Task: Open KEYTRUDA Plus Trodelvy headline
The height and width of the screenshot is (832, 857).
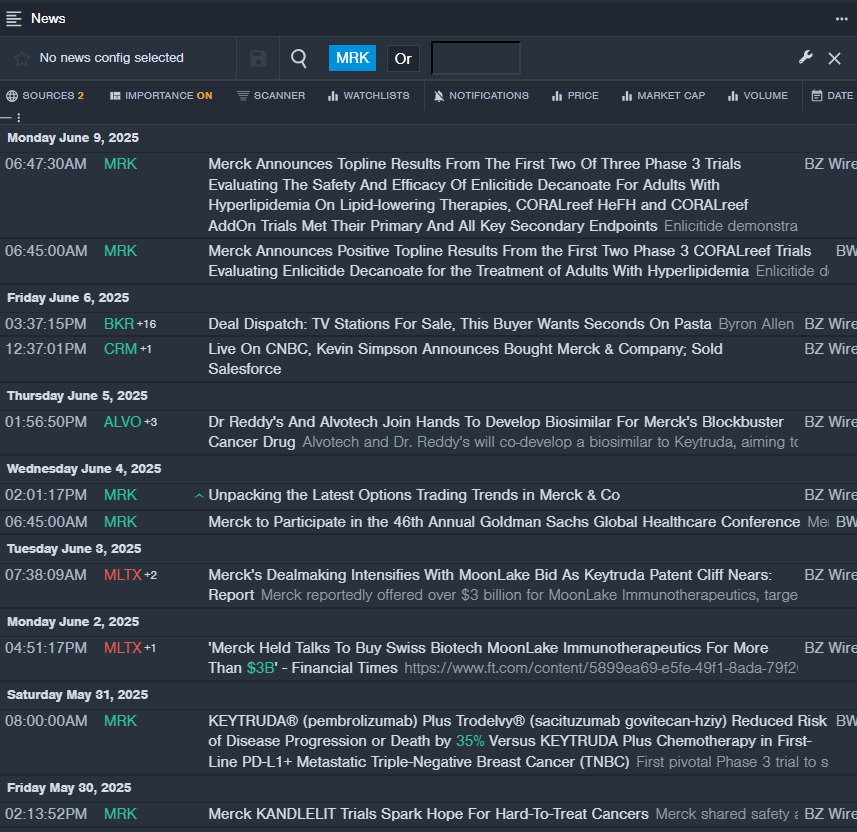Action: (x=518, y=741)
